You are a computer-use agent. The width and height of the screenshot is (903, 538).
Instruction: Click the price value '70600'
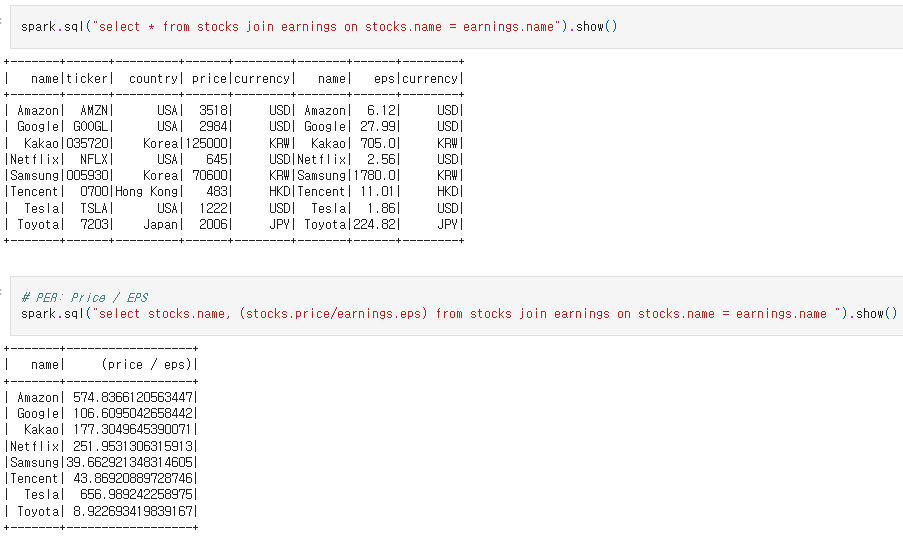[210, 176]
